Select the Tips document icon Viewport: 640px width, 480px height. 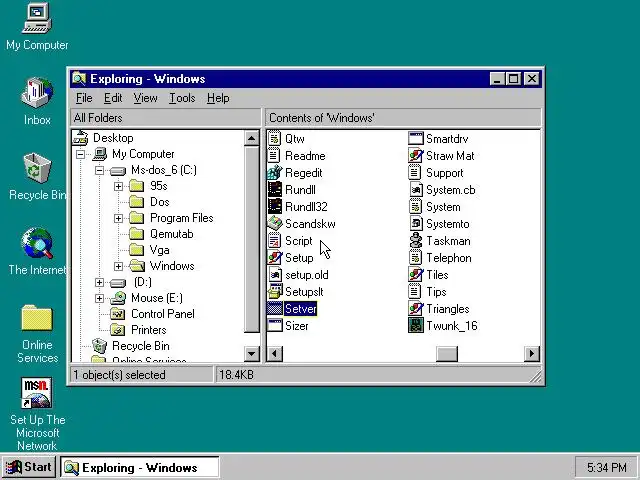coord(416,292)
